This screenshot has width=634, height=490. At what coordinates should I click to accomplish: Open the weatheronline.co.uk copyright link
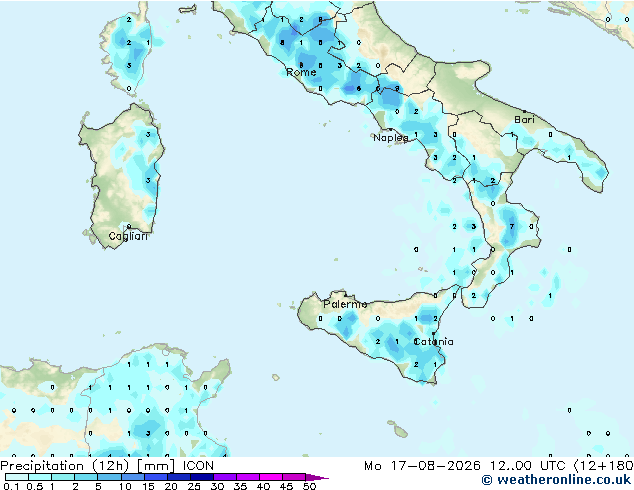point(556,480)
